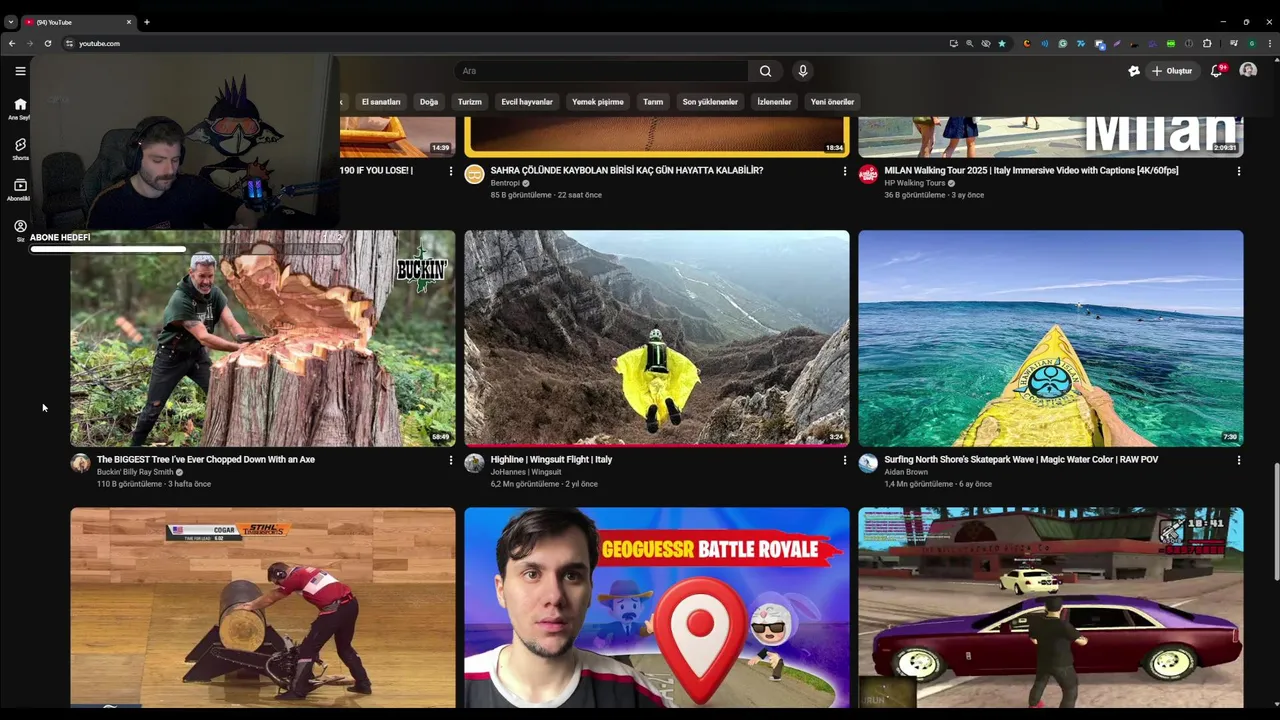Screen dimensions: 1280x720
Task: Play the GeoGuessr Battle Royale thumbnail
Action: click(657, 608)
